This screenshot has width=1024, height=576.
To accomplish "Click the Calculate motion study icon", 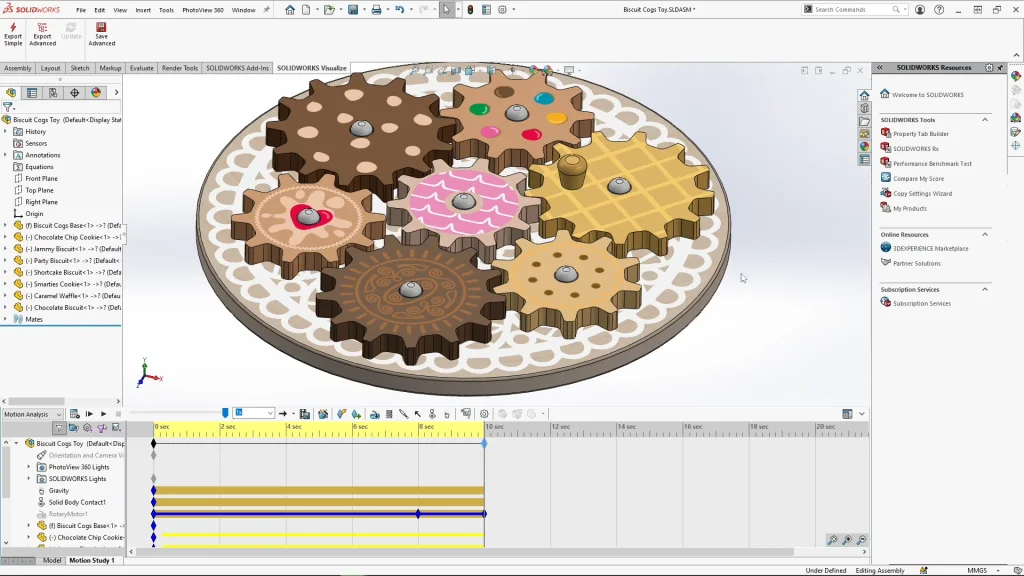I will pyautogui.click(x=74, y=414).
